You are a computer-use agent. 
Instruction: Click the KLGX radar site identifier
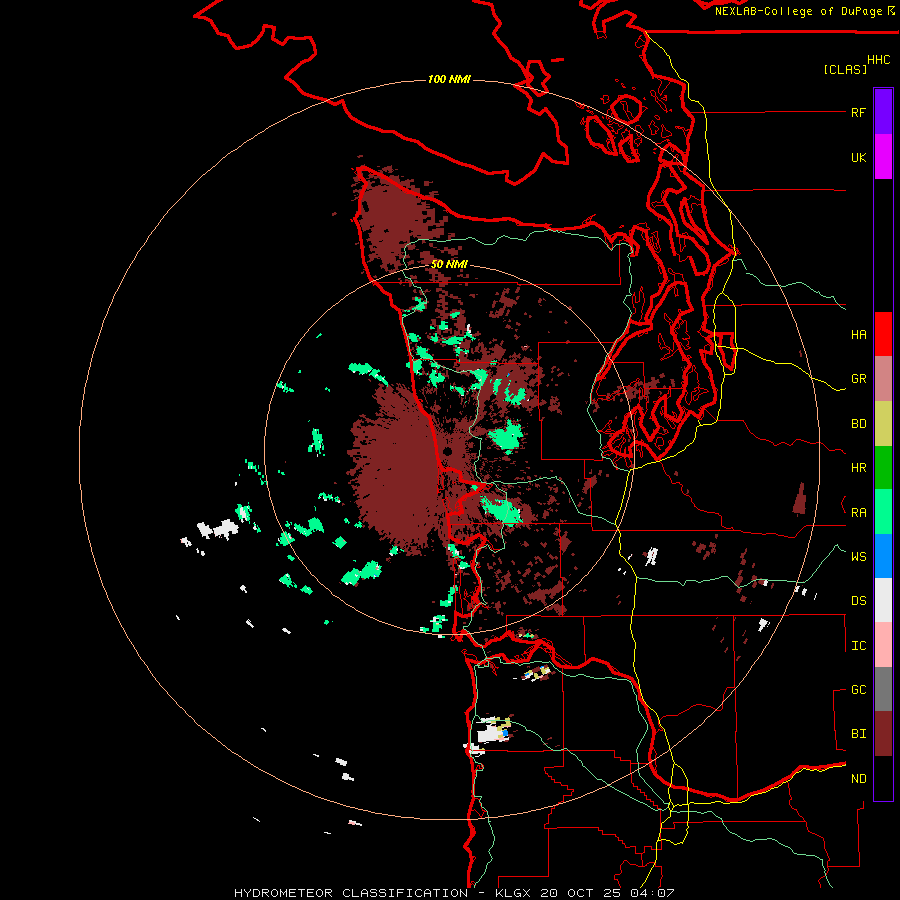[x=515, y=893]
